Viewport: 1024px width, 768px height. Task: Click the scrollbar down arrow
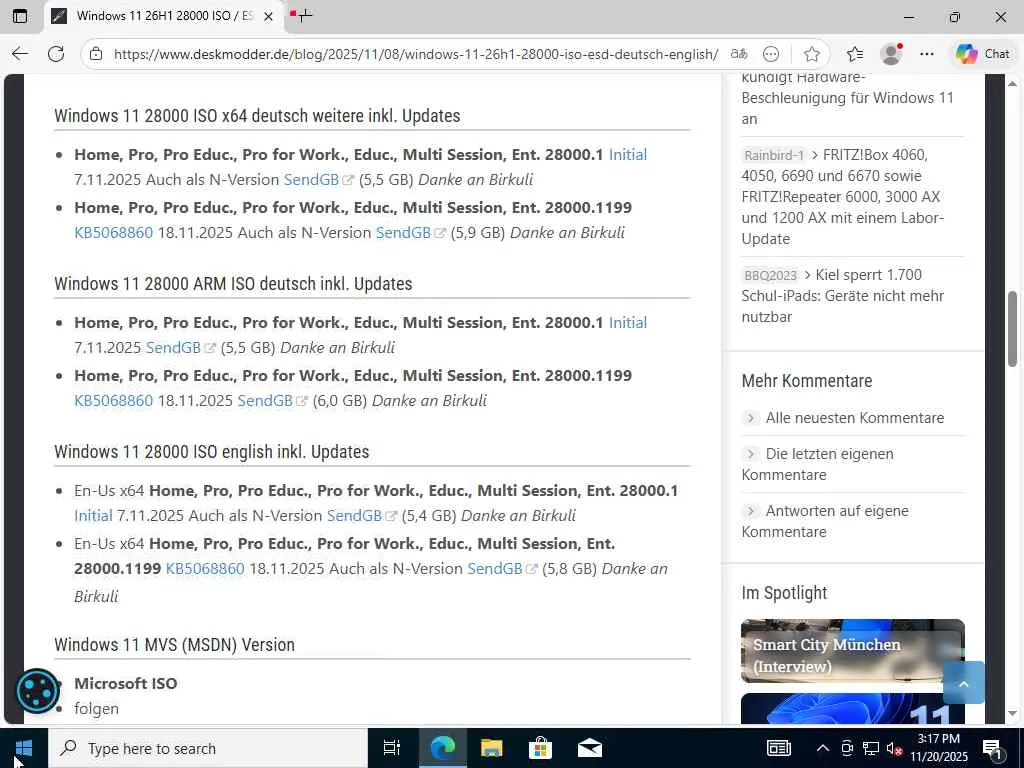(1012, 714)
